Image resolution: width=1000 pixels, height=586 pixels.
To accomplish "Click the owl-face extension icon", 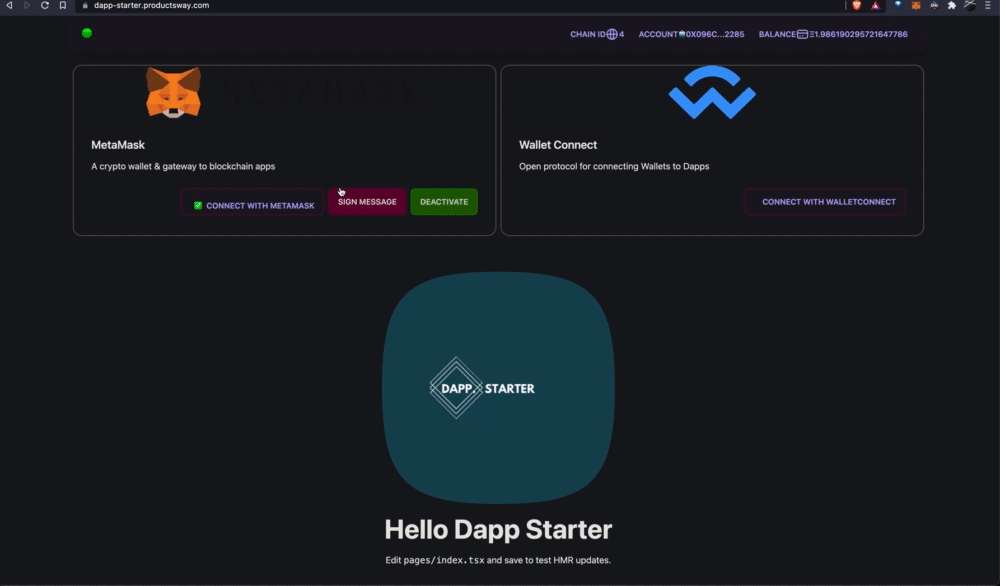I will (934, 5).
